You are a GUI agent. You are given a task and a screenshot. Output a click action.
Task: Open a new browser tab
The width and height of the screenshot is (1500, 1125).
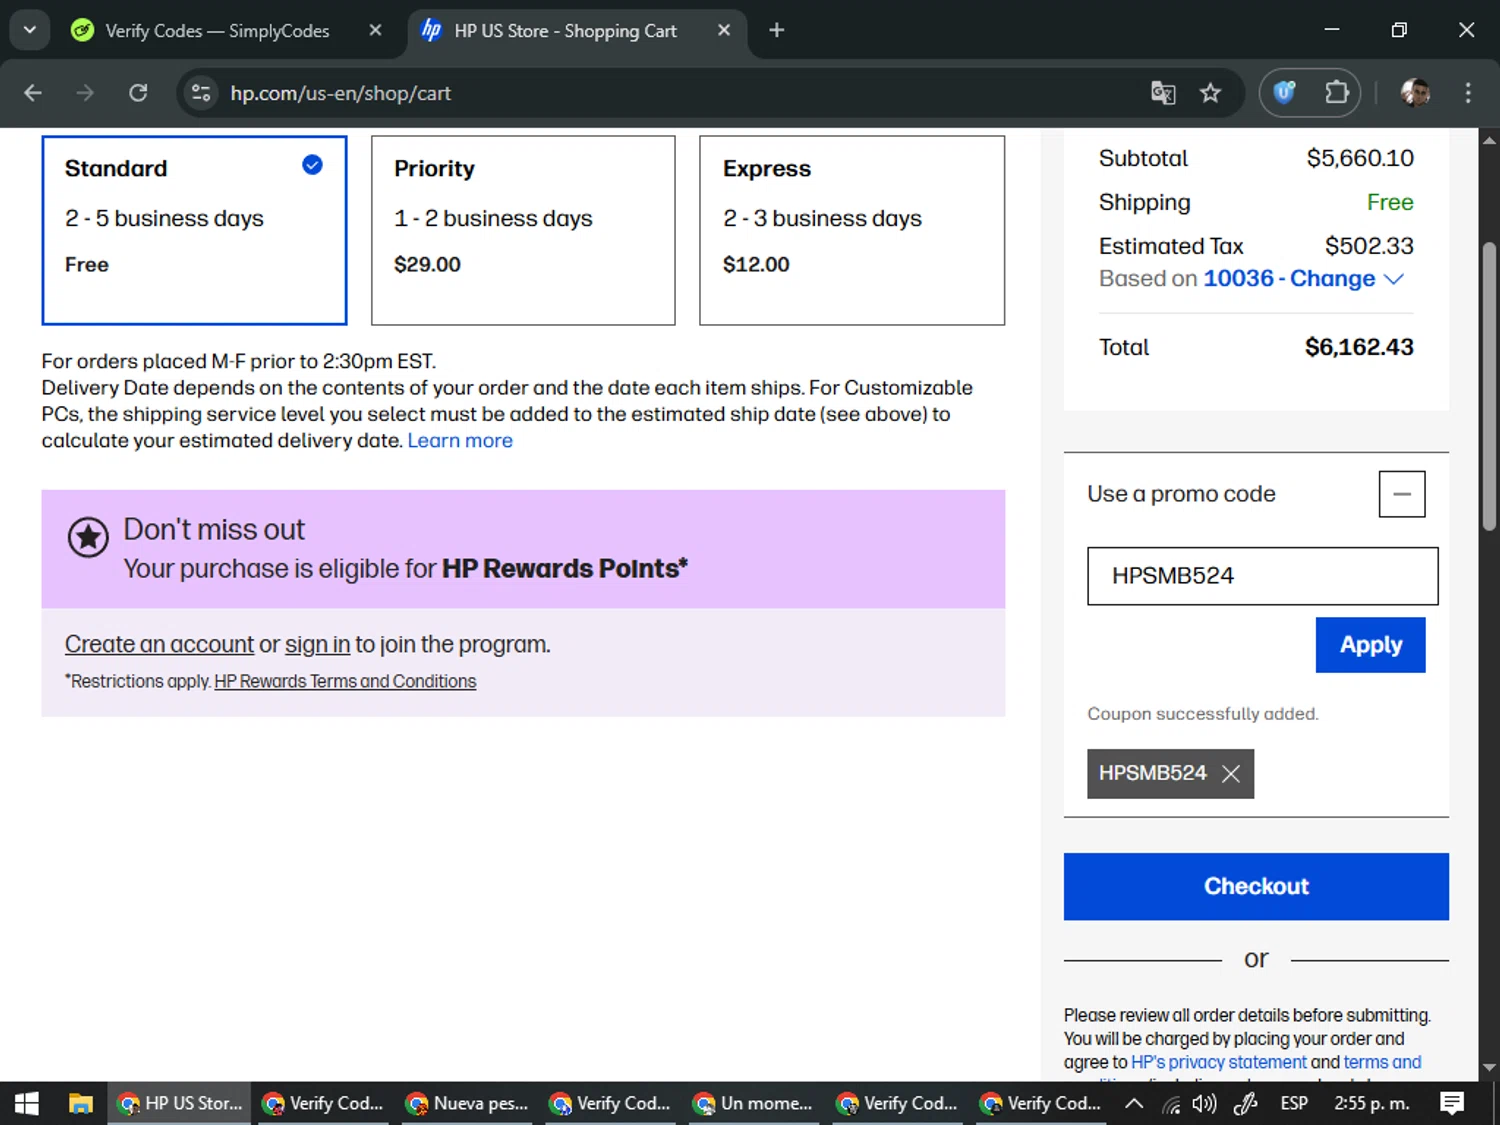click(776, 30)
